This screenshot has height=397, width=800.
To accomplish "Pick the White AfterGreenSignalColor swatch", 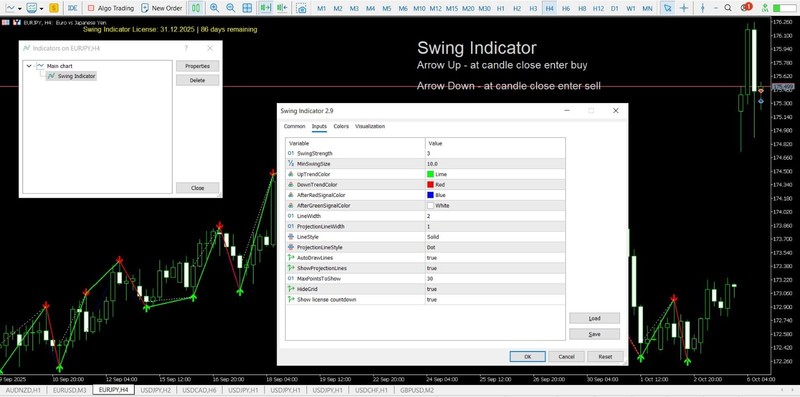I will pos(431,206).
